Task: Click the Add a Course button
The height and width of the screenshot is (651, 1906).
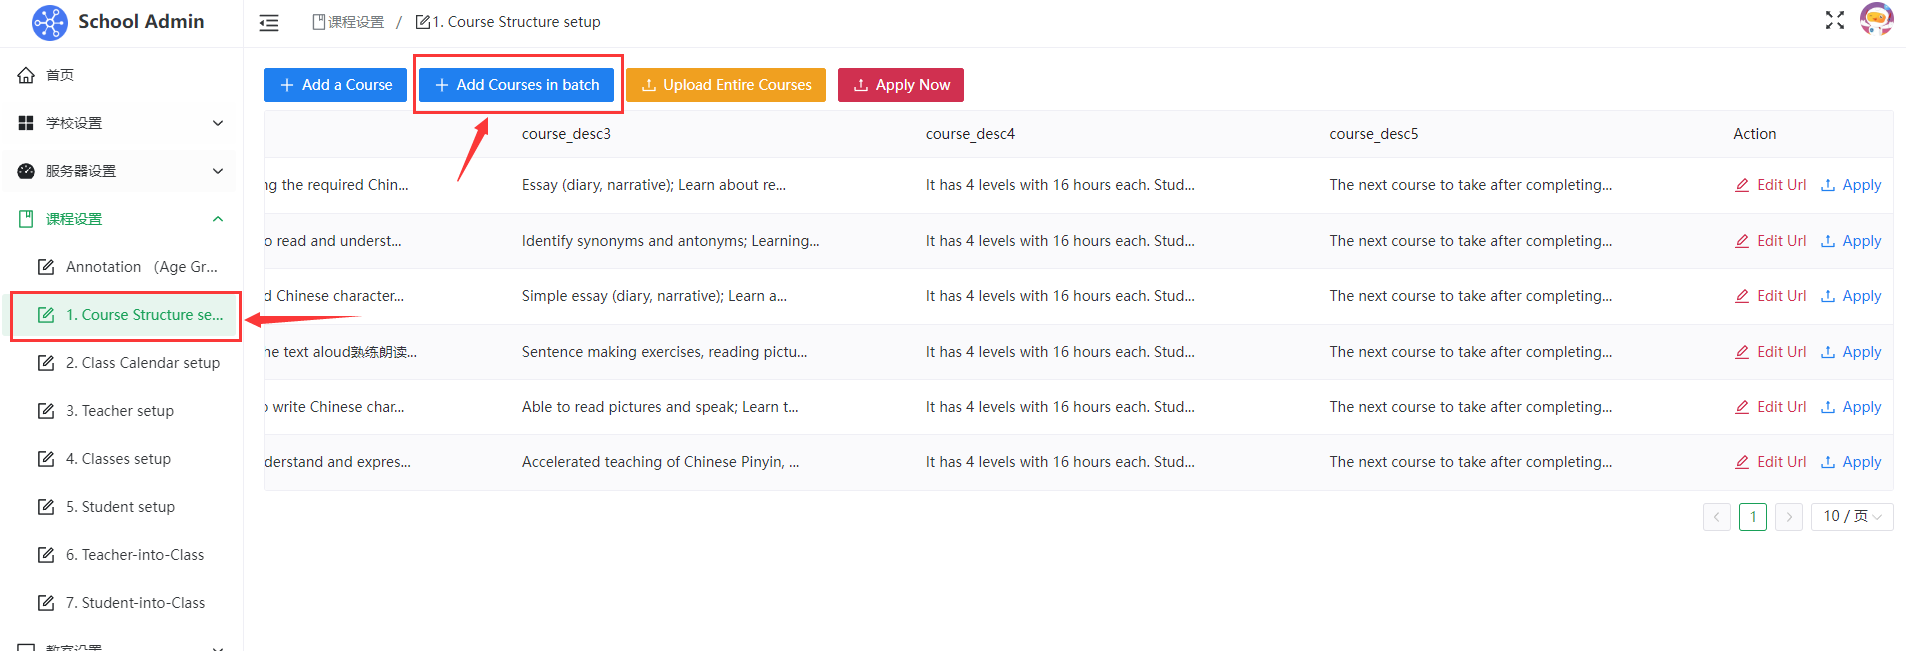Action: [335, 85]
